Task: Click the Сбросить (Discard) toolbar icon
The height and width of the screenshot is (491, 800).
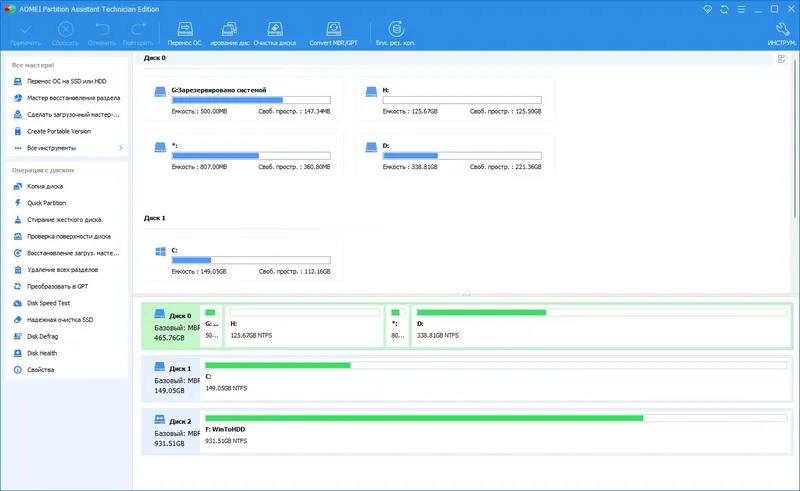Action: click(x=65, y=34)
